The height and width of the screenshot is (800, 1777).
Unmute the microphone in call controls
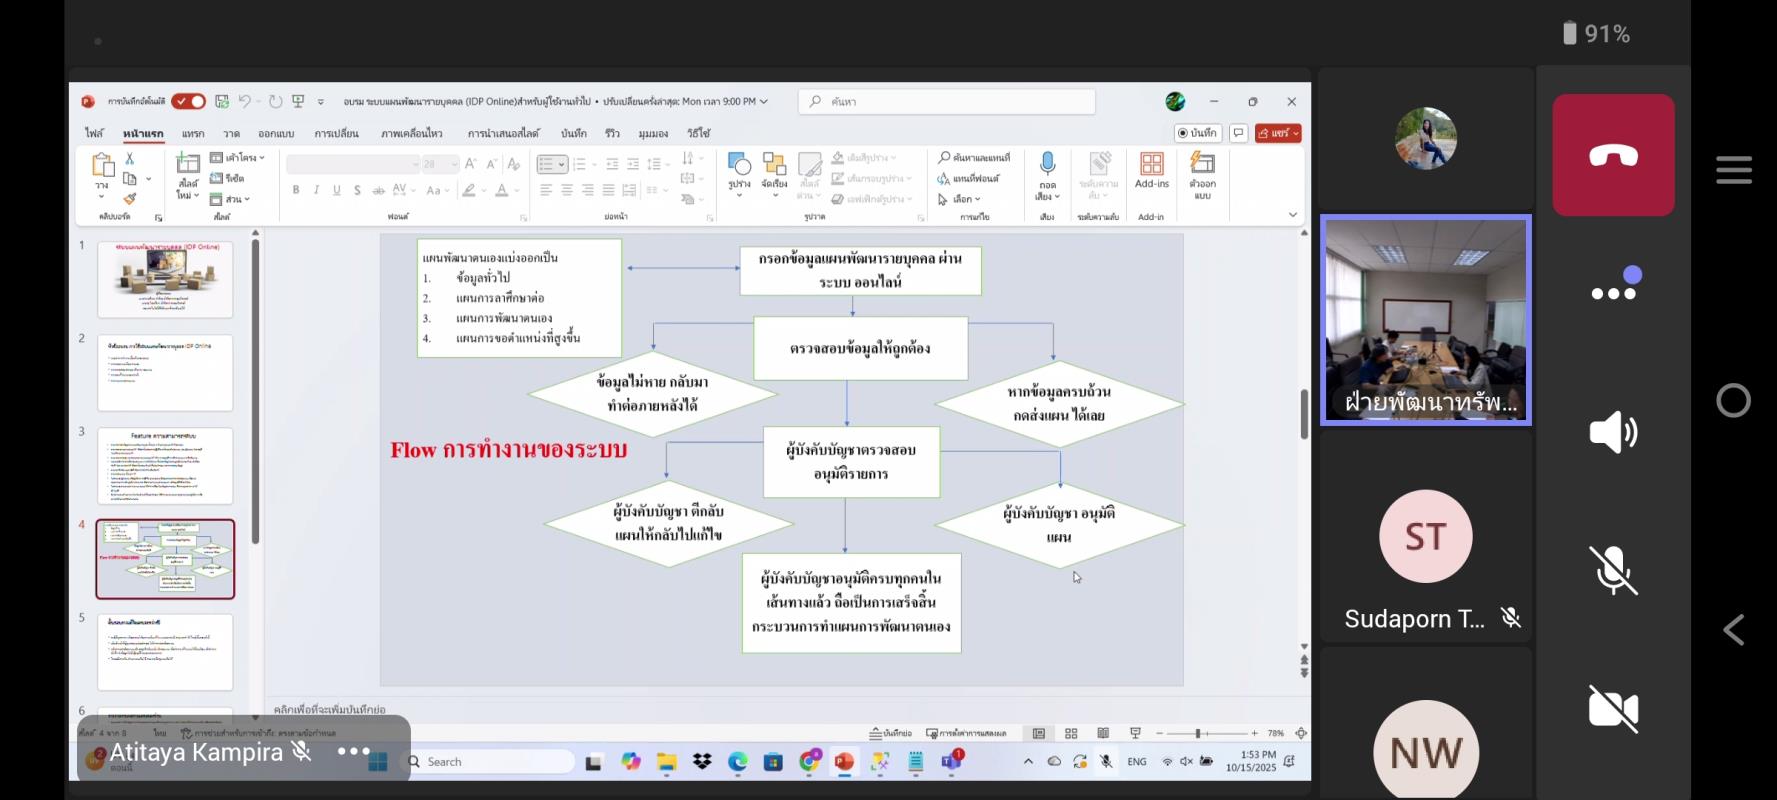[1612, 571]
